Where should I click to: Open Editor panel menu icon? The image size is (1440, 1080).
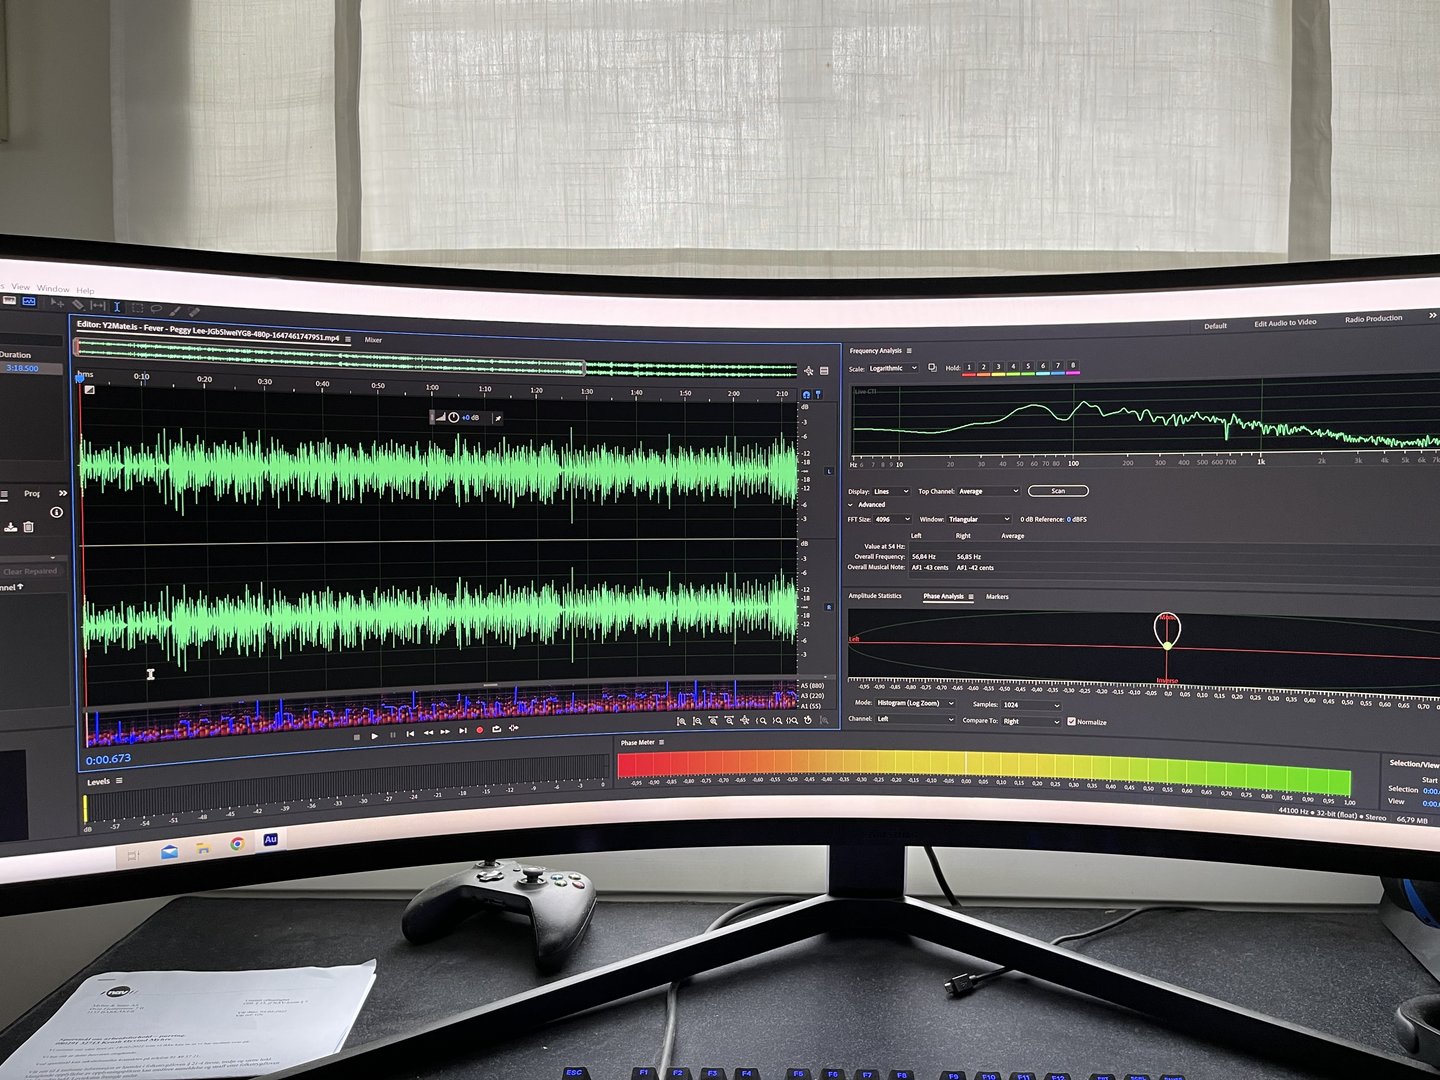coord(348,339)
